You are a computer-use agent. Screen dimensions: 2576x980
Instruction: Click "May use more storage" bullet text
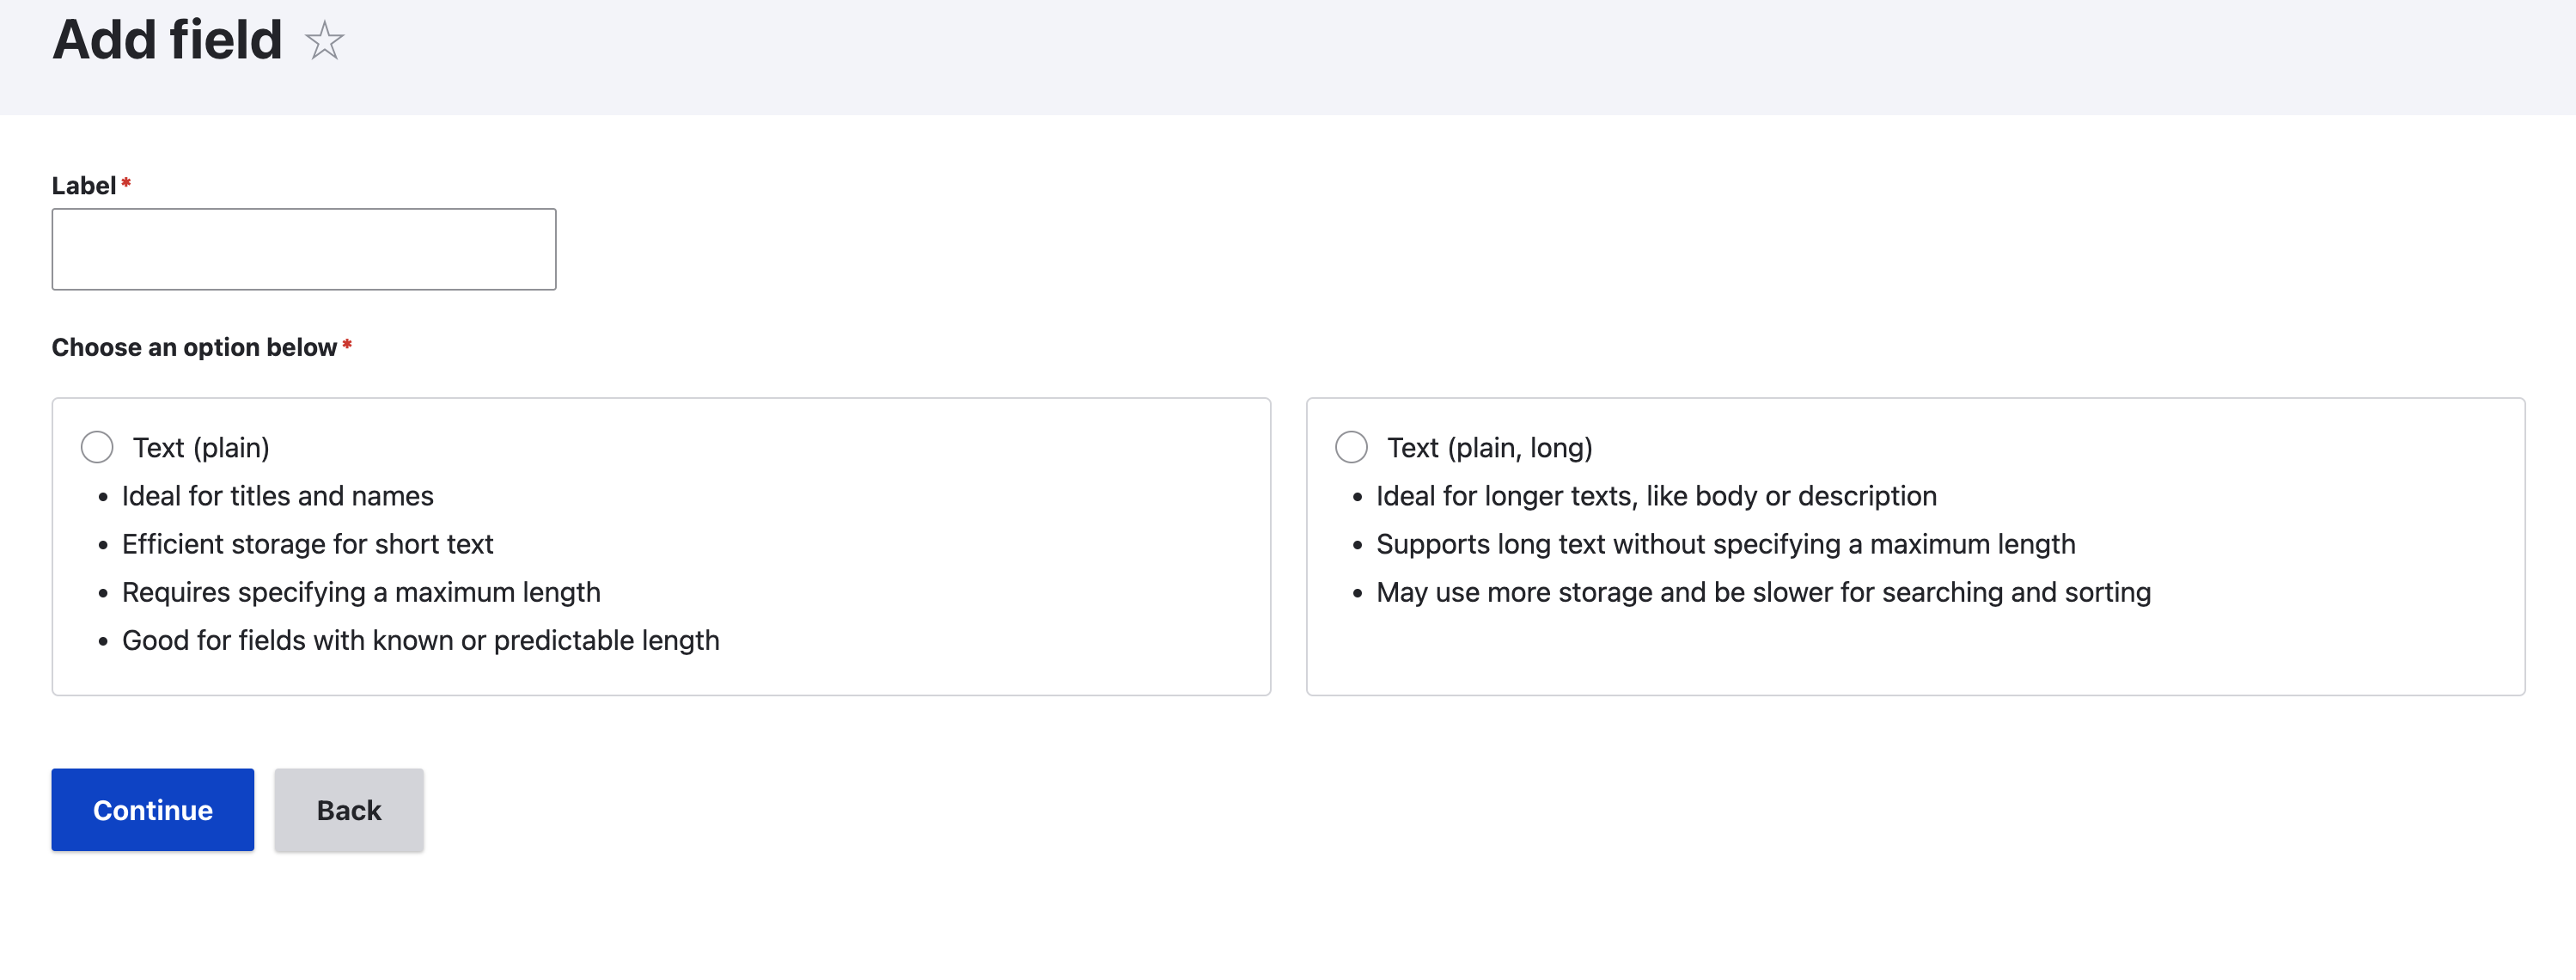click(1762, 592)
